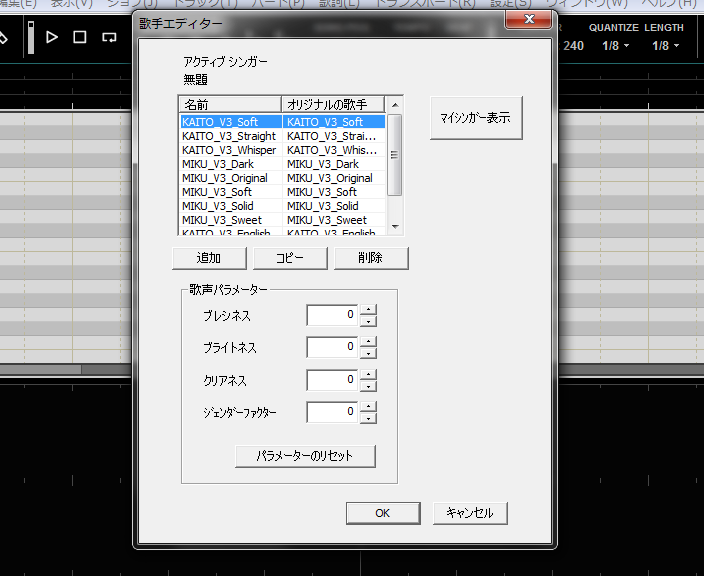The height and width of the screenshot is (576, 704).
Task: Decrease ジェンダーファクター with the down arrow
Action: click(x=368, y=418)
